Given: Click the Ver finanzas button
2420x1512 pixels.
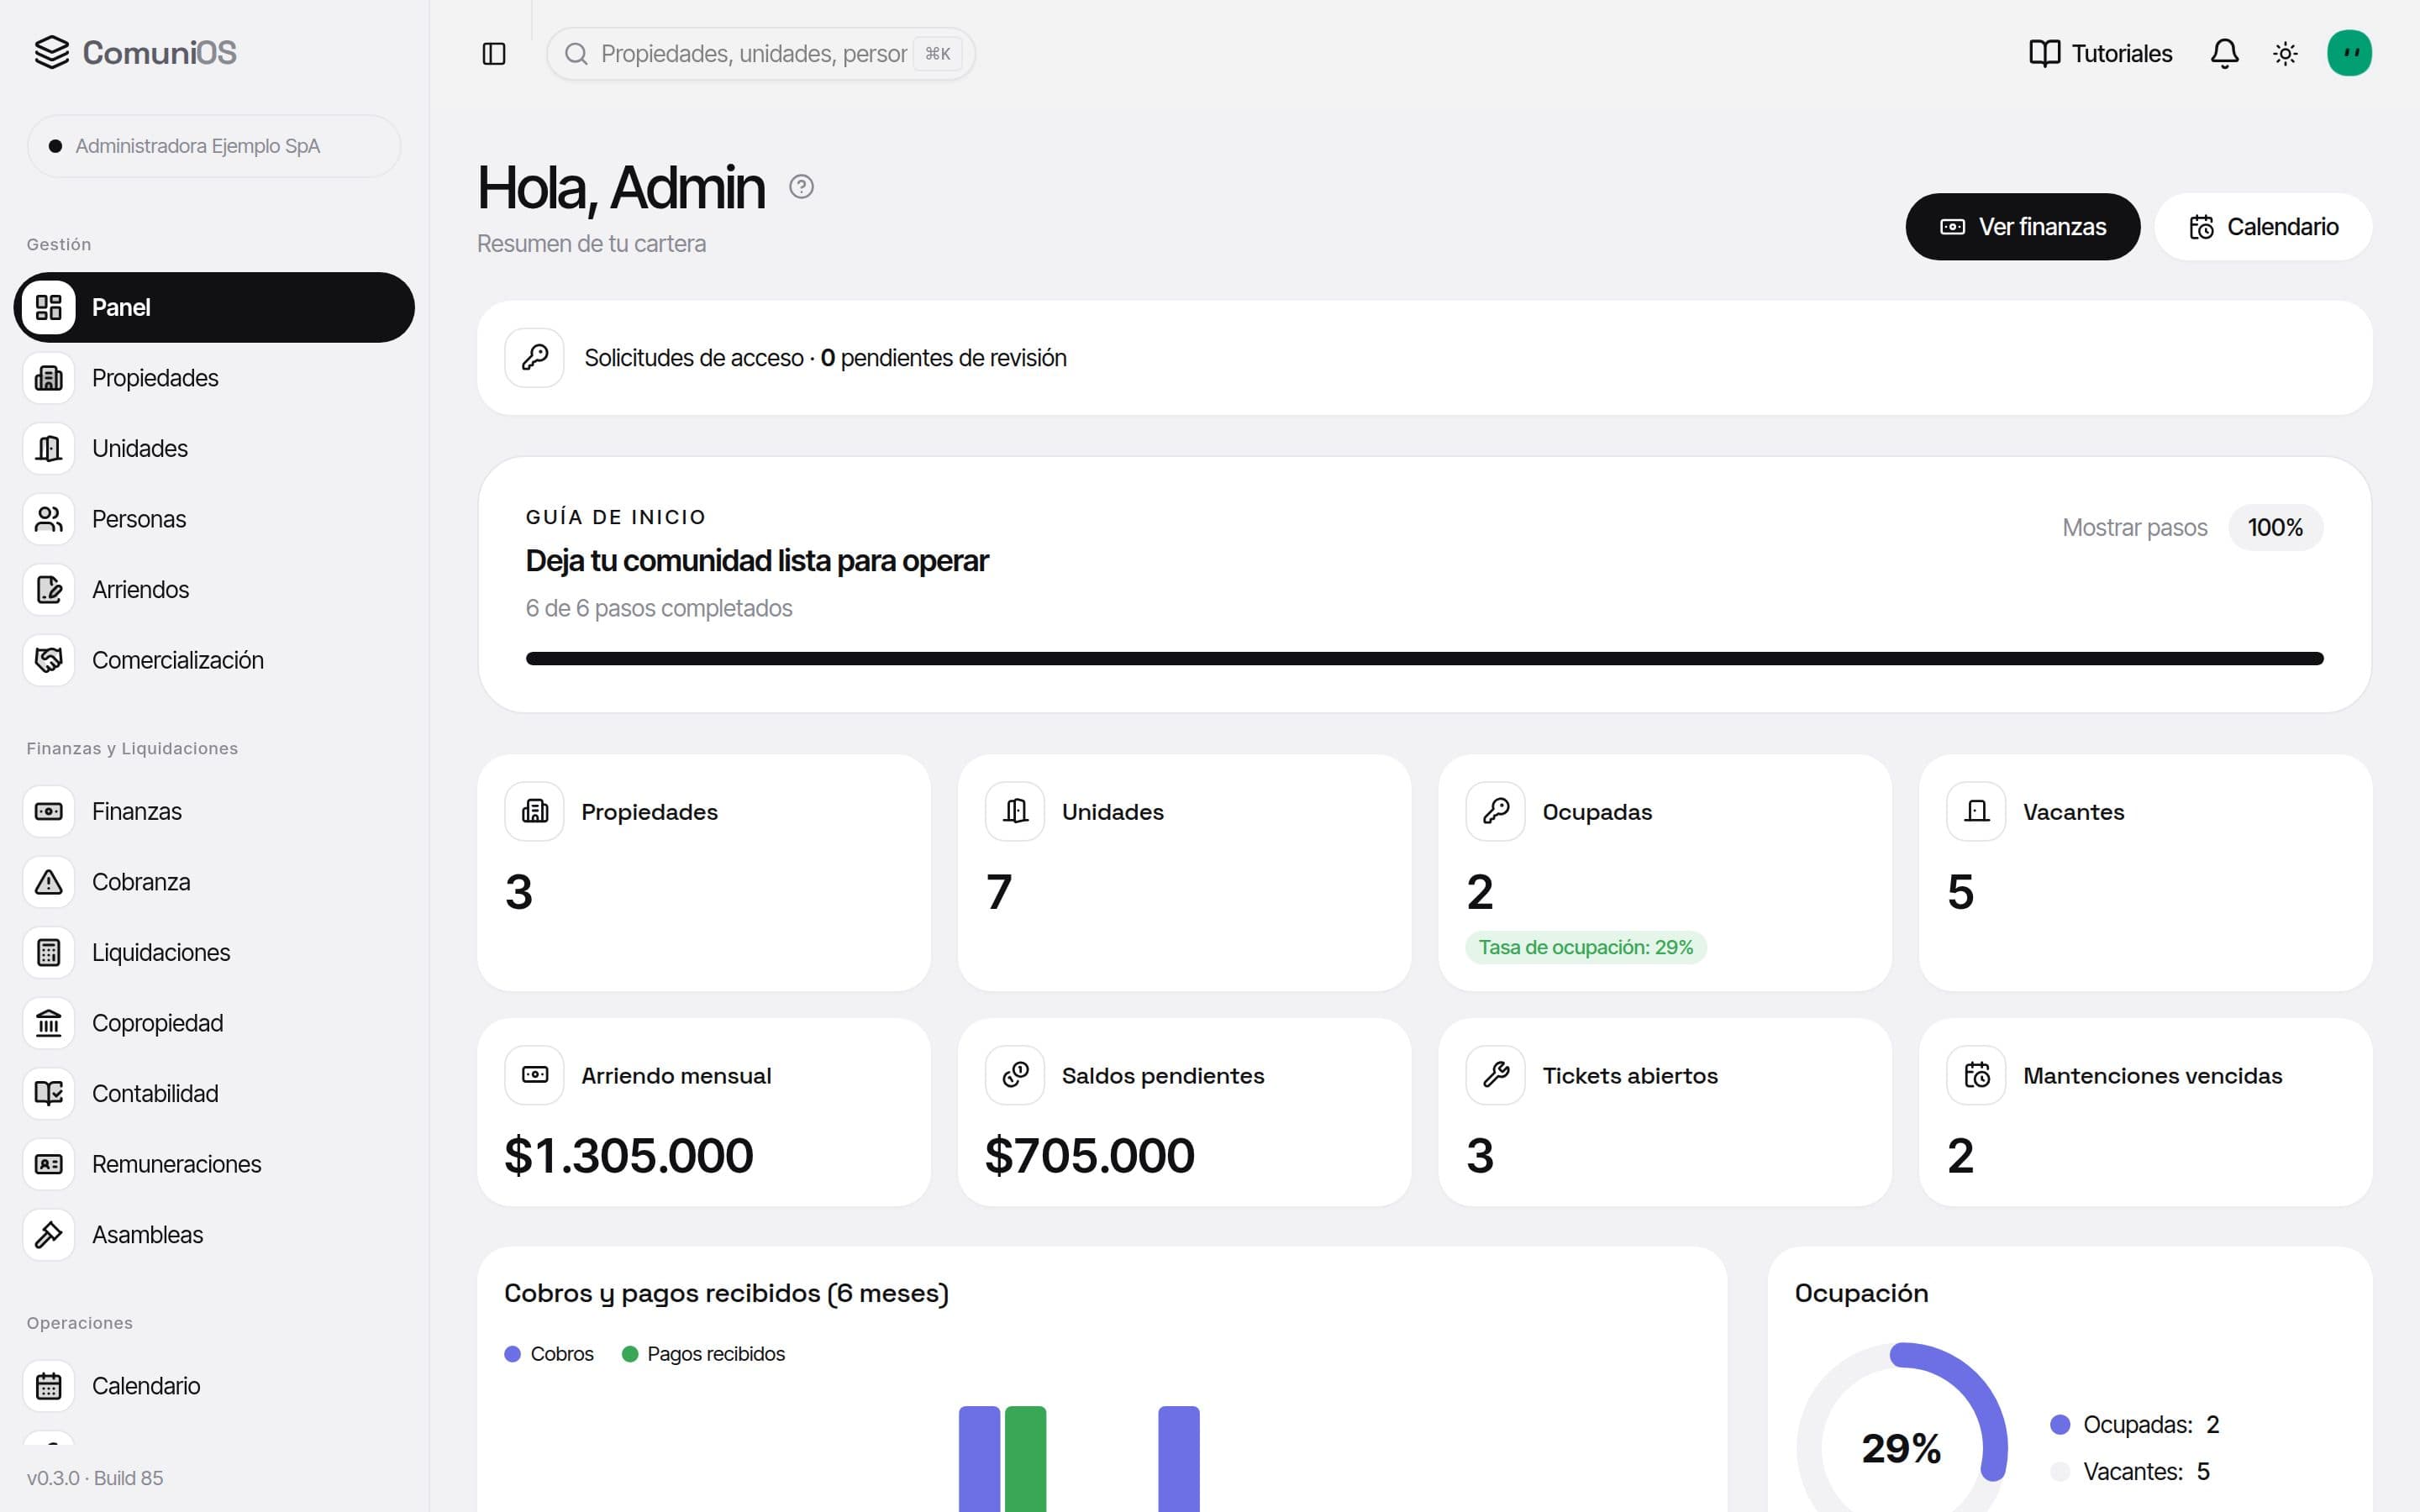Looking at the screenshot, I should [x=2022, y=227].
